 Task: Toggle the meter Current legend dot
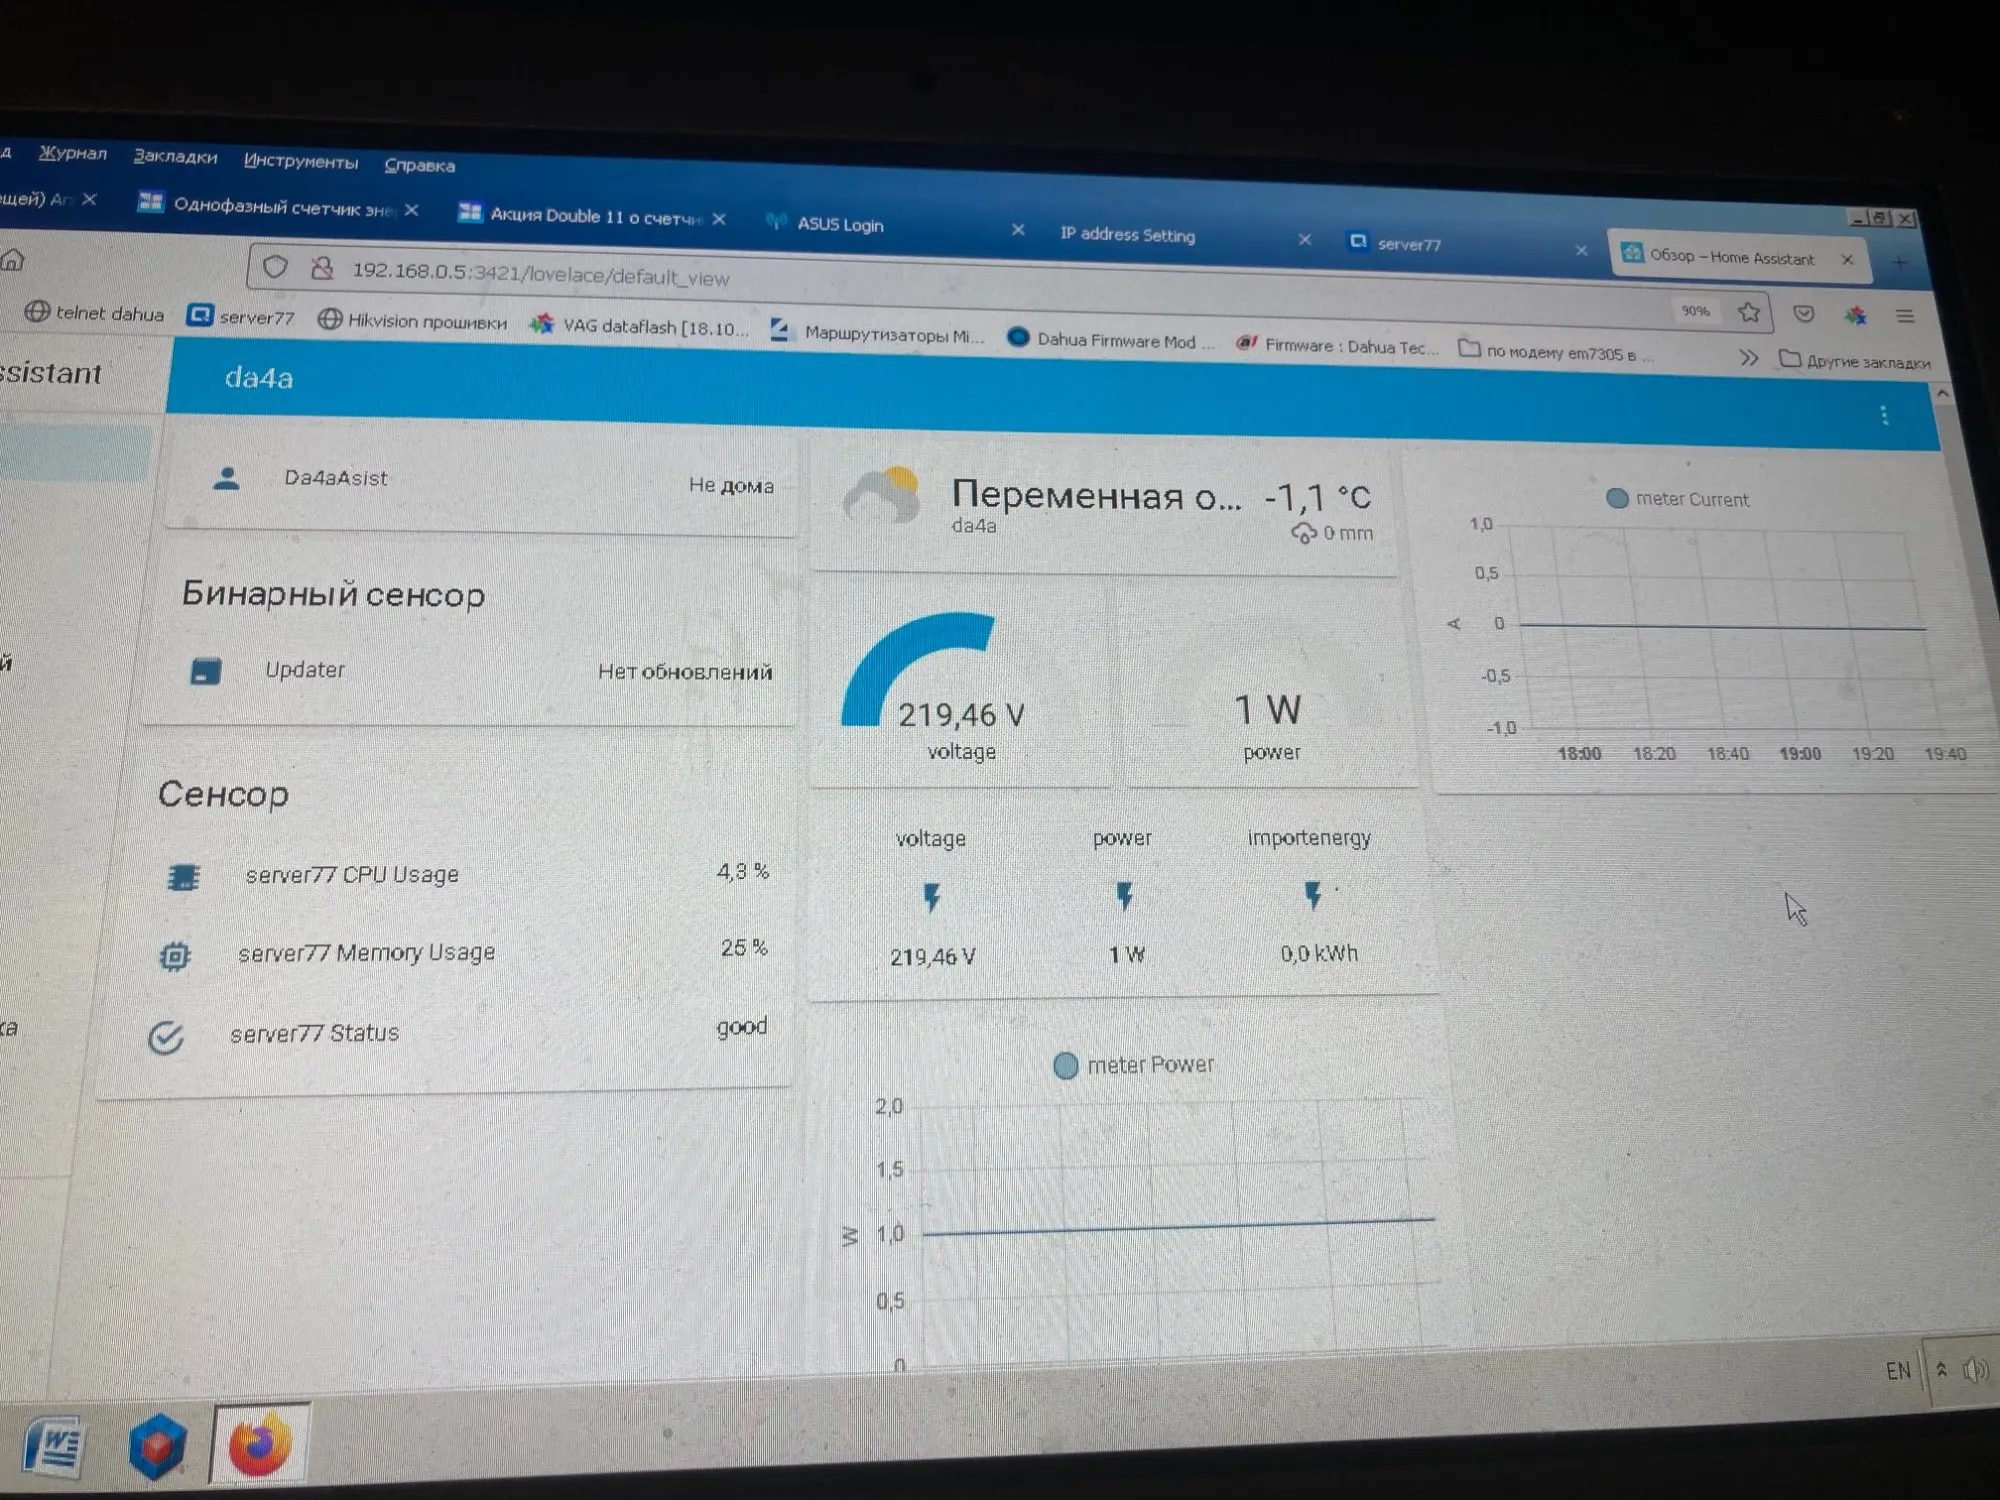coord(1616,498)
